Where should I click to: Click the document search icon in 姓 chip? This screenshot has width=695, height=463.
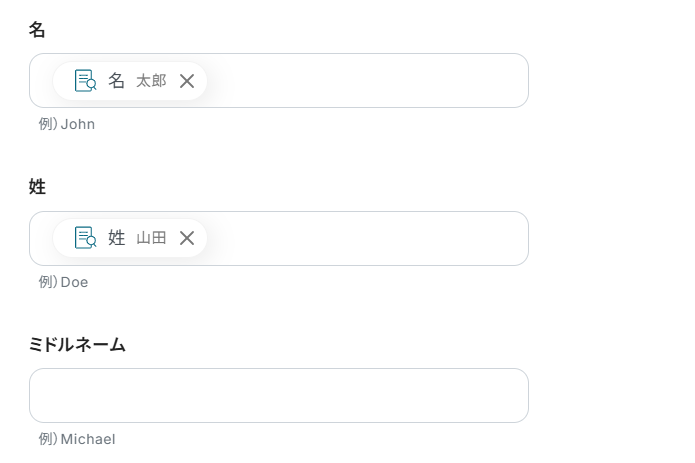pyautogui.click(x=85, y=238)
